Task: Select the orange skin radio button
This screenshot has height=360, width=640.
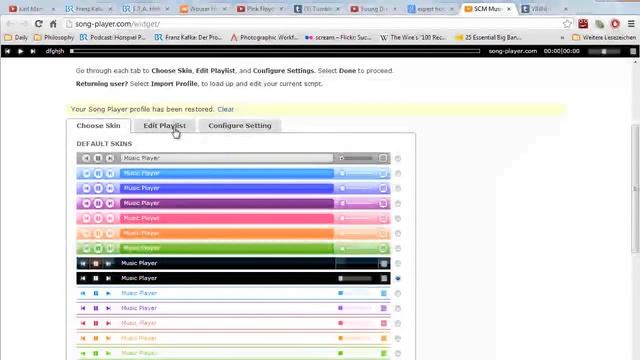Action: (x=398, y=233)
